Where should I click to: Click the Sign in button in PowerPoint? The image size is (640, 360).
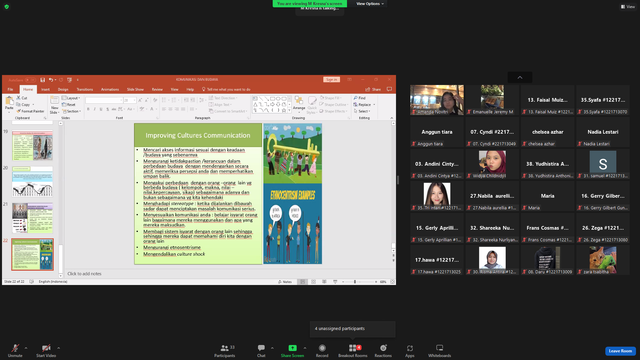point(331,80)
